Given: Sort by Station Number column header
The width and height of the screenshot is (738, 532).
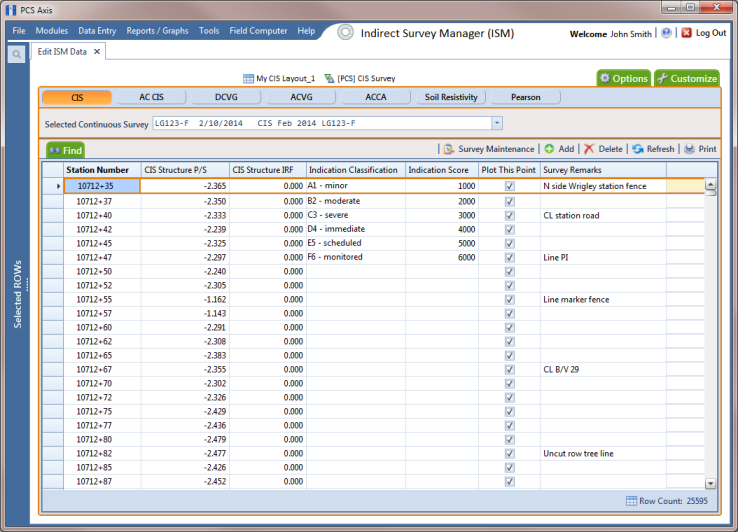Looking at the screenshot, I should 102,170.
